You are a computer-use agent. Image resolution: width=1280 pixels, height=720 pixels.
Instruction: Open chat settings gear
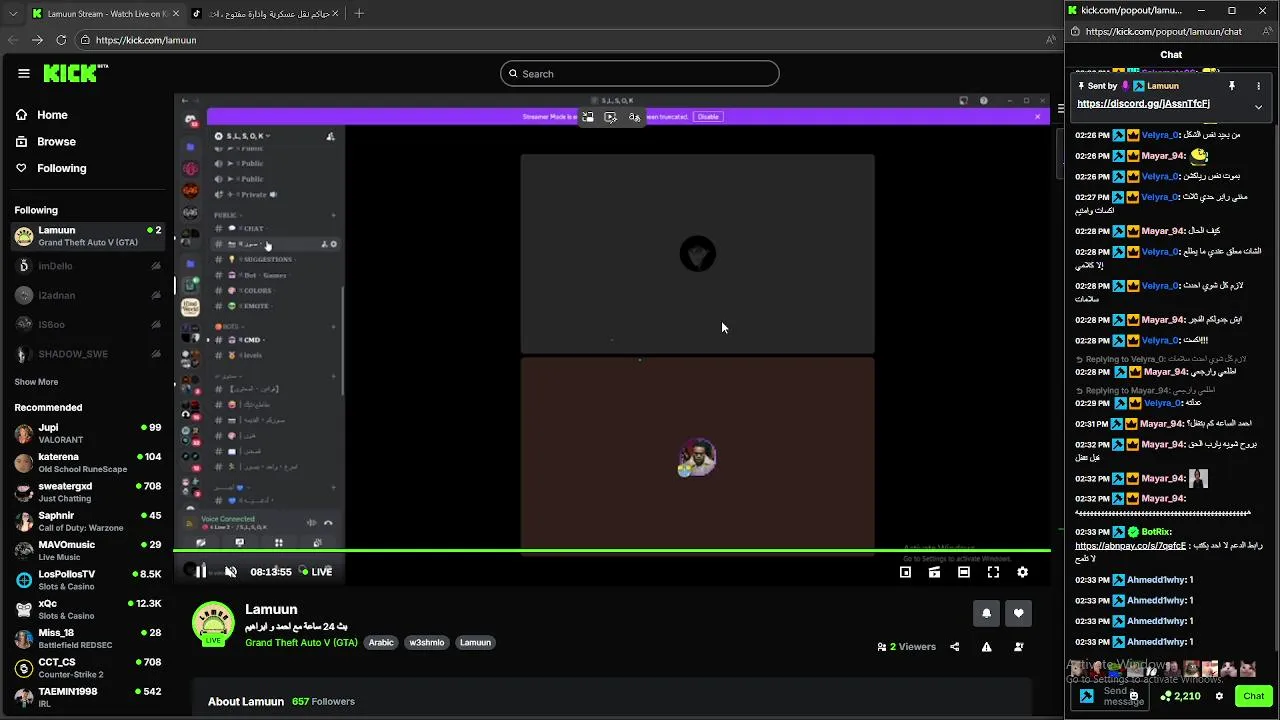(1219, 696)
